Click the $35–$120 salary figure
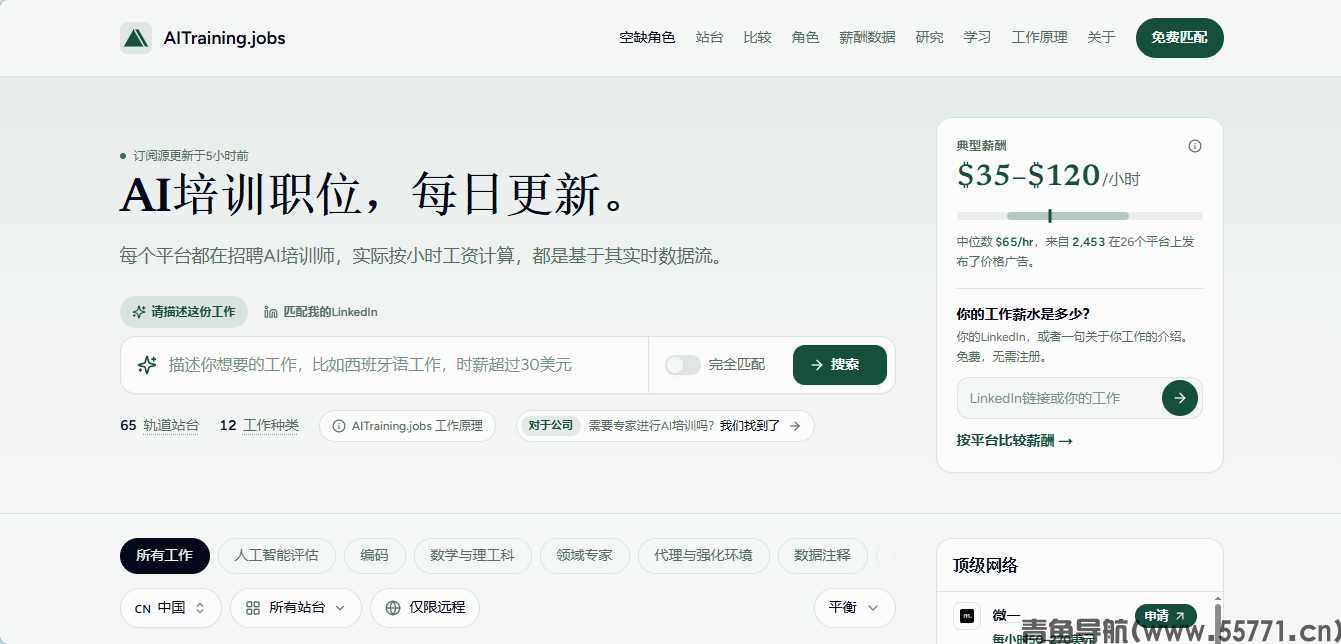Screen dimensions: 1341x644 click(x=1029, y=176)
